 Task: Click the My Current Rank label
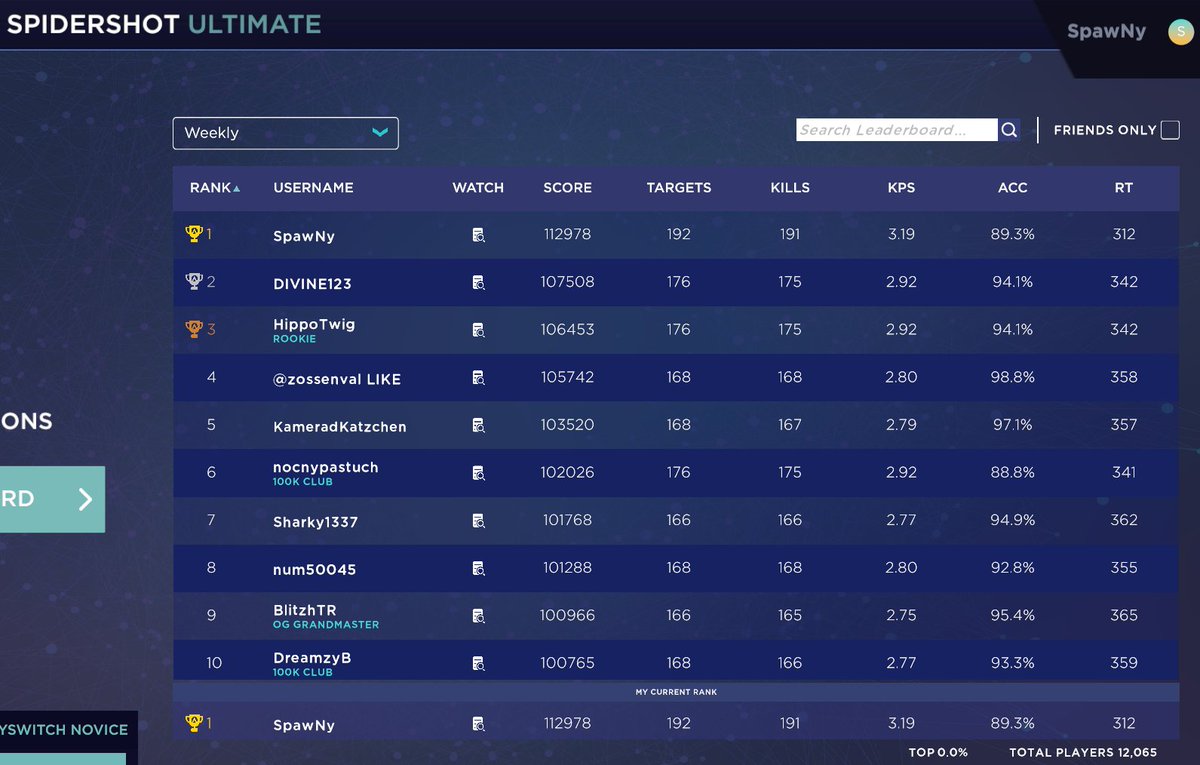676,692
